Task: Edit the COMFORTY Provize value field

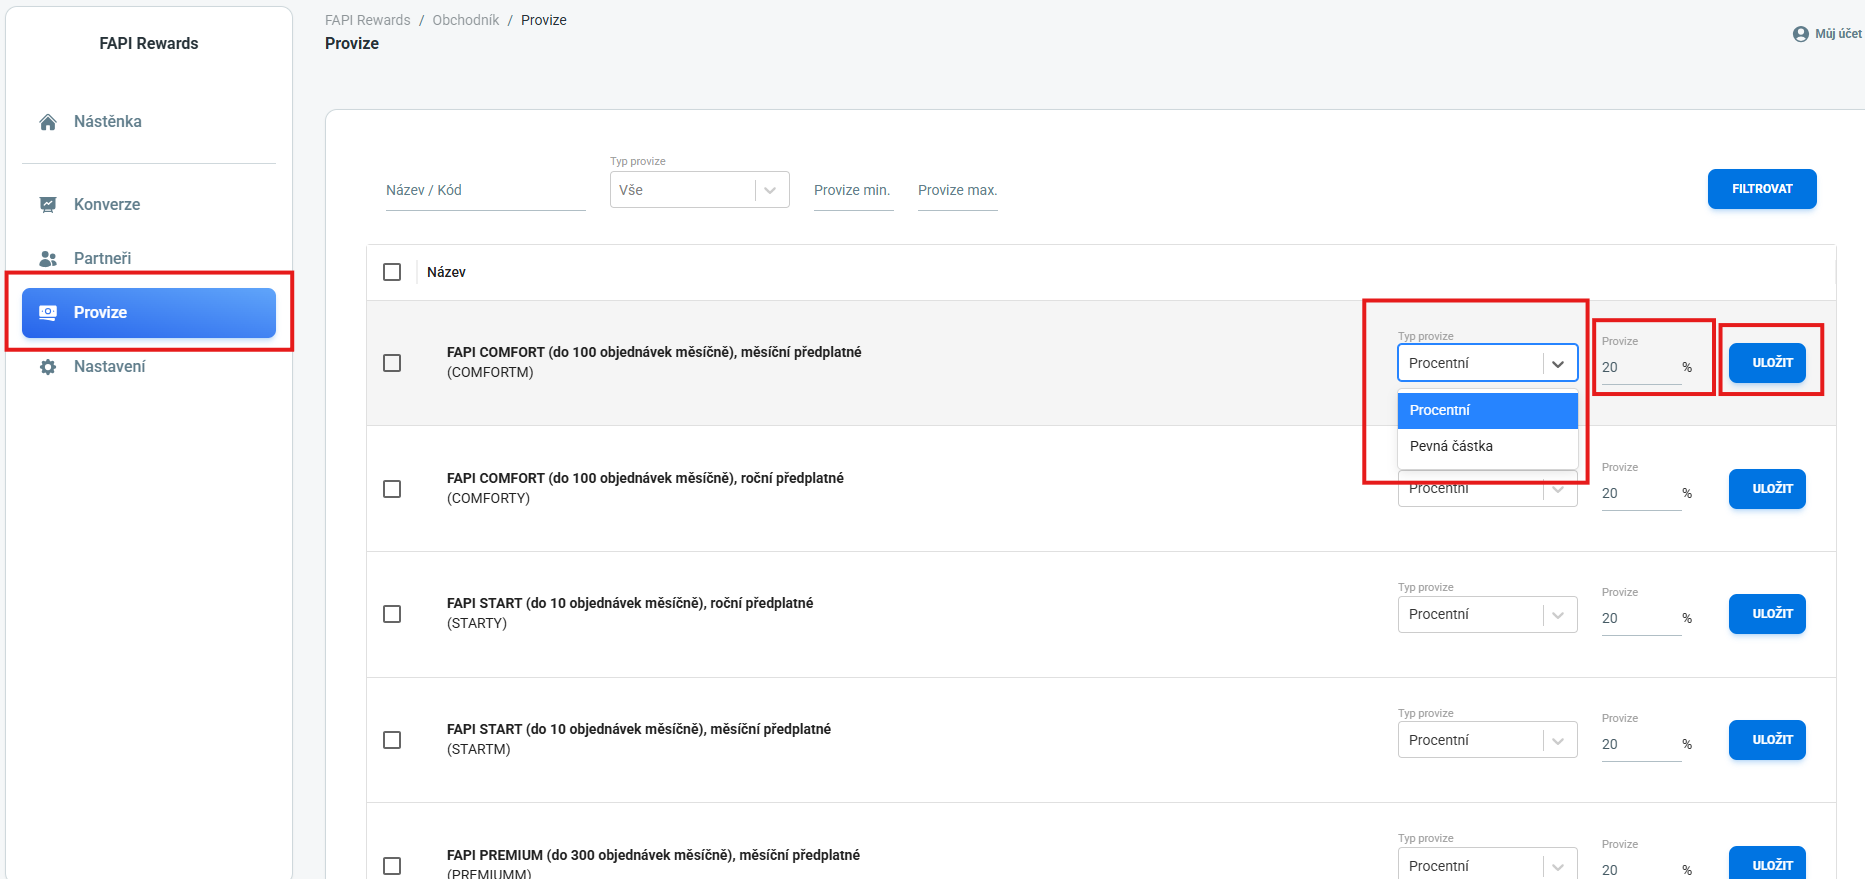Action: pos(1640,493)
